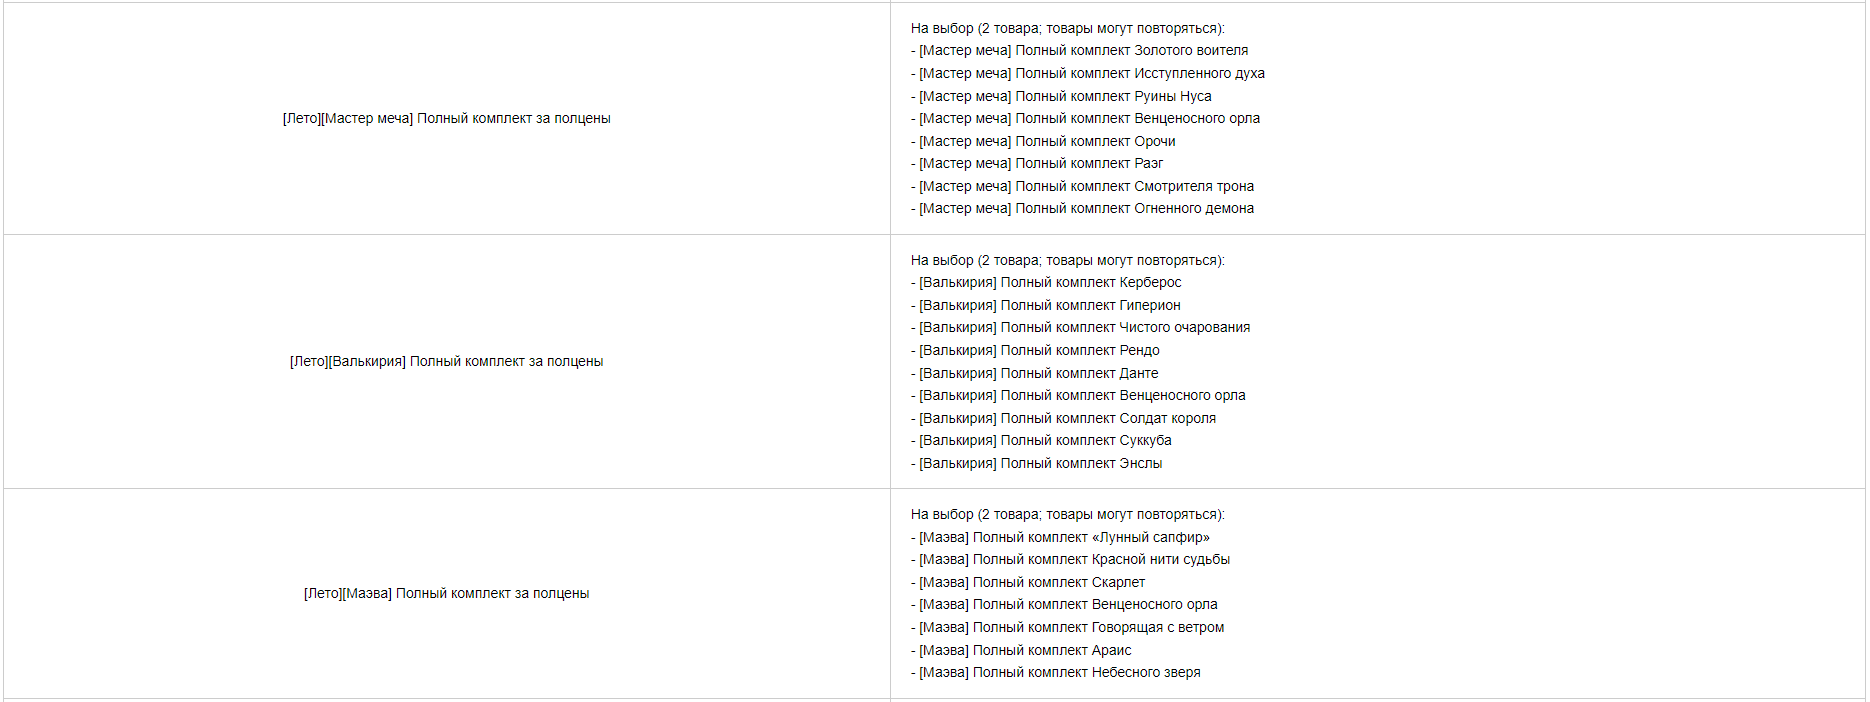Select 'Полный комплект Исступленного духа' line
This screenshot has width=1870, height=702.
coord(1088,73)
